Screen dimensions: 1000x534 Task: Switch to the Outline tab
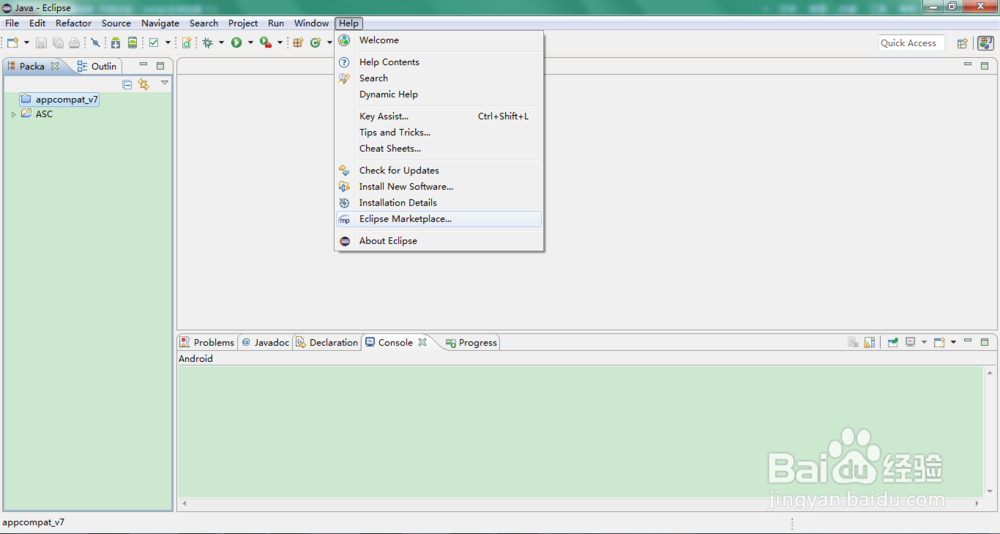(97, 66)
